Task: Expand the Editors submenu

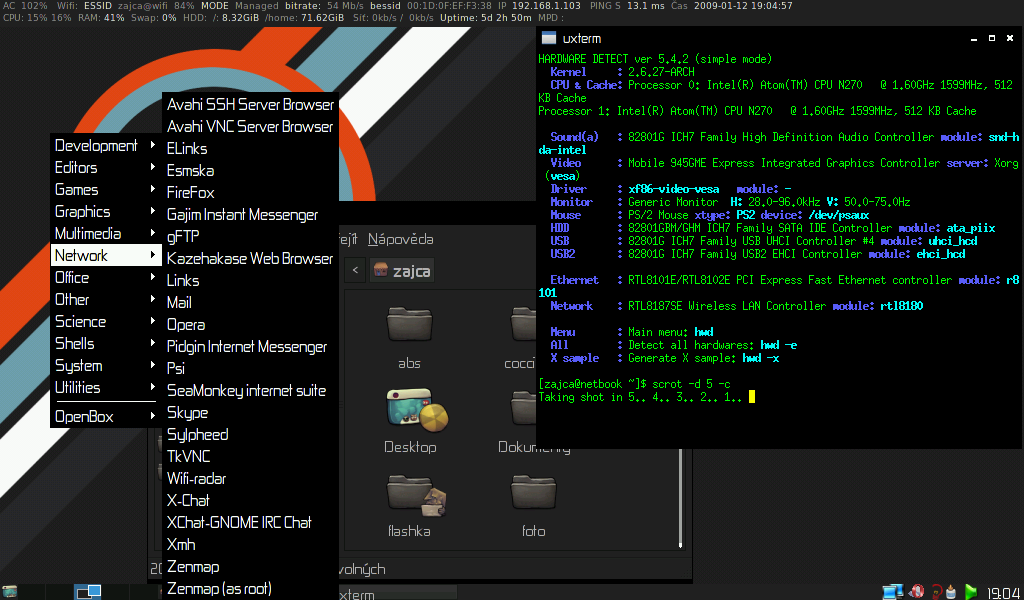Action: (x=104, y=167)
